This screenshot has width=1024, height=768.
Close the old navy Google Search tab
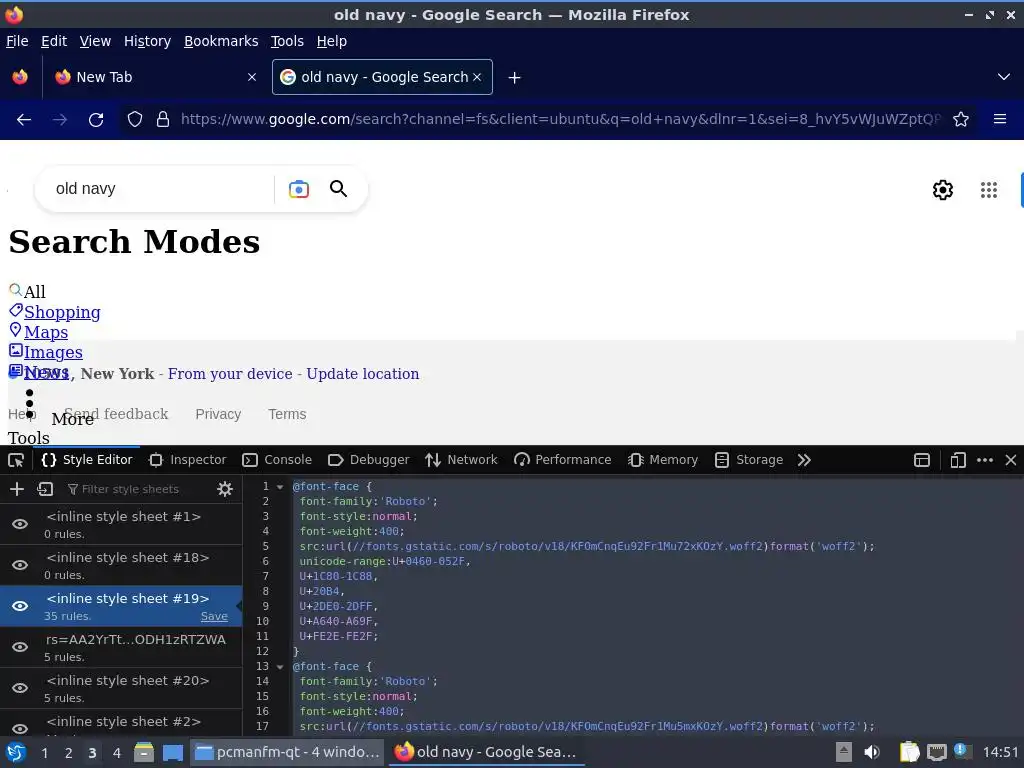pos(477,77)
